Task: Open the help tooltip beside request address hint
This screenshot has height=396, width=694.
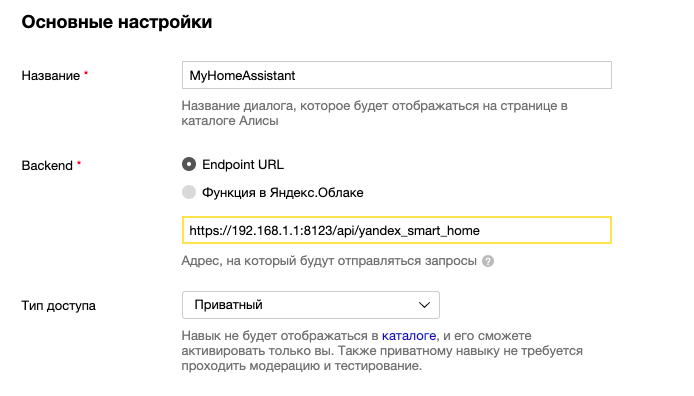Action: [488, 261]
